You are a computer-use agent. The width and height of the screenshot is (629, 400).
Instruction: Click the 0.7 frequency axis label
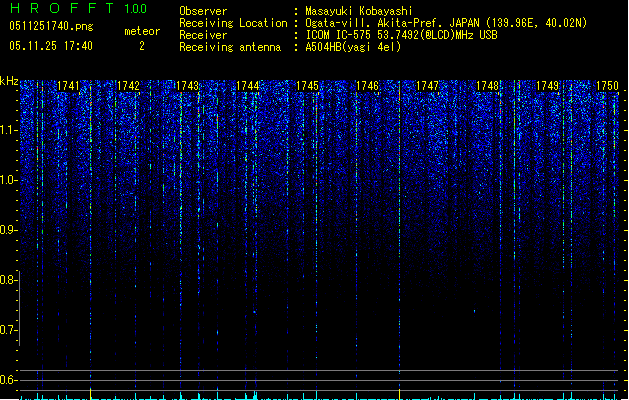click(x=8, y=330)
